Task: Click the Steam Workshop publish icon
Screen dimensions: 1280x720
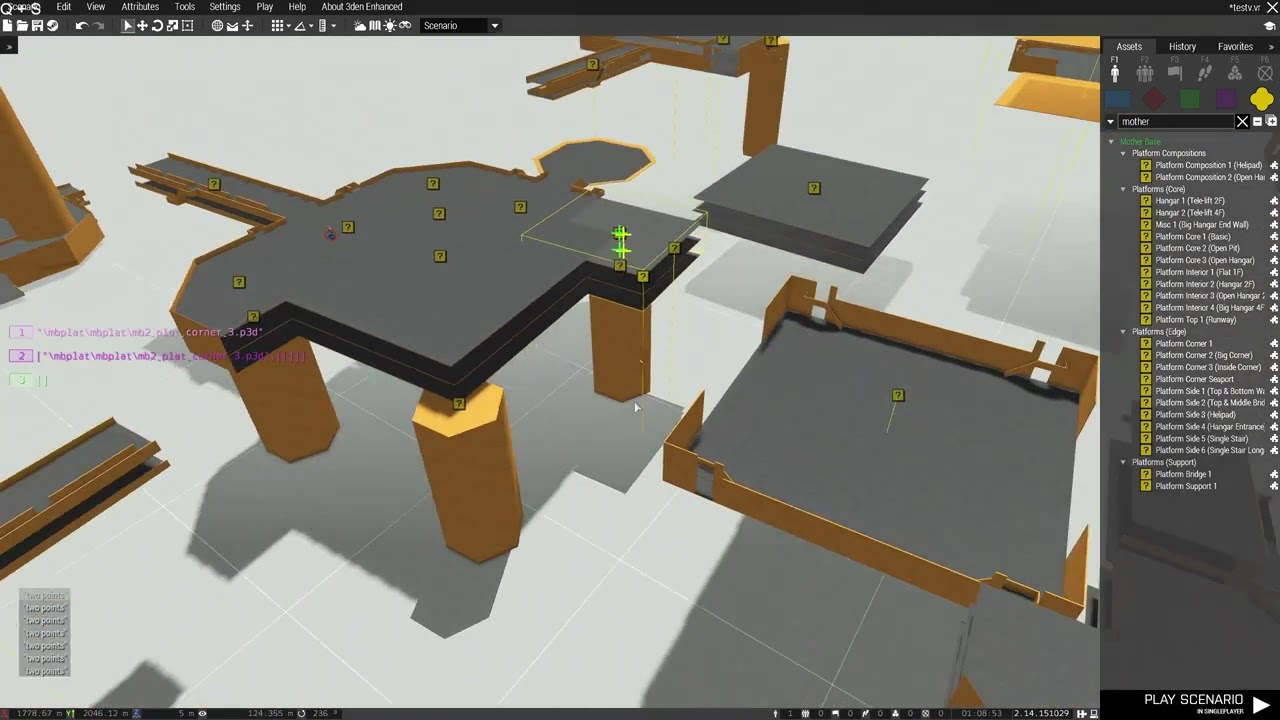Action: [52, 26]
